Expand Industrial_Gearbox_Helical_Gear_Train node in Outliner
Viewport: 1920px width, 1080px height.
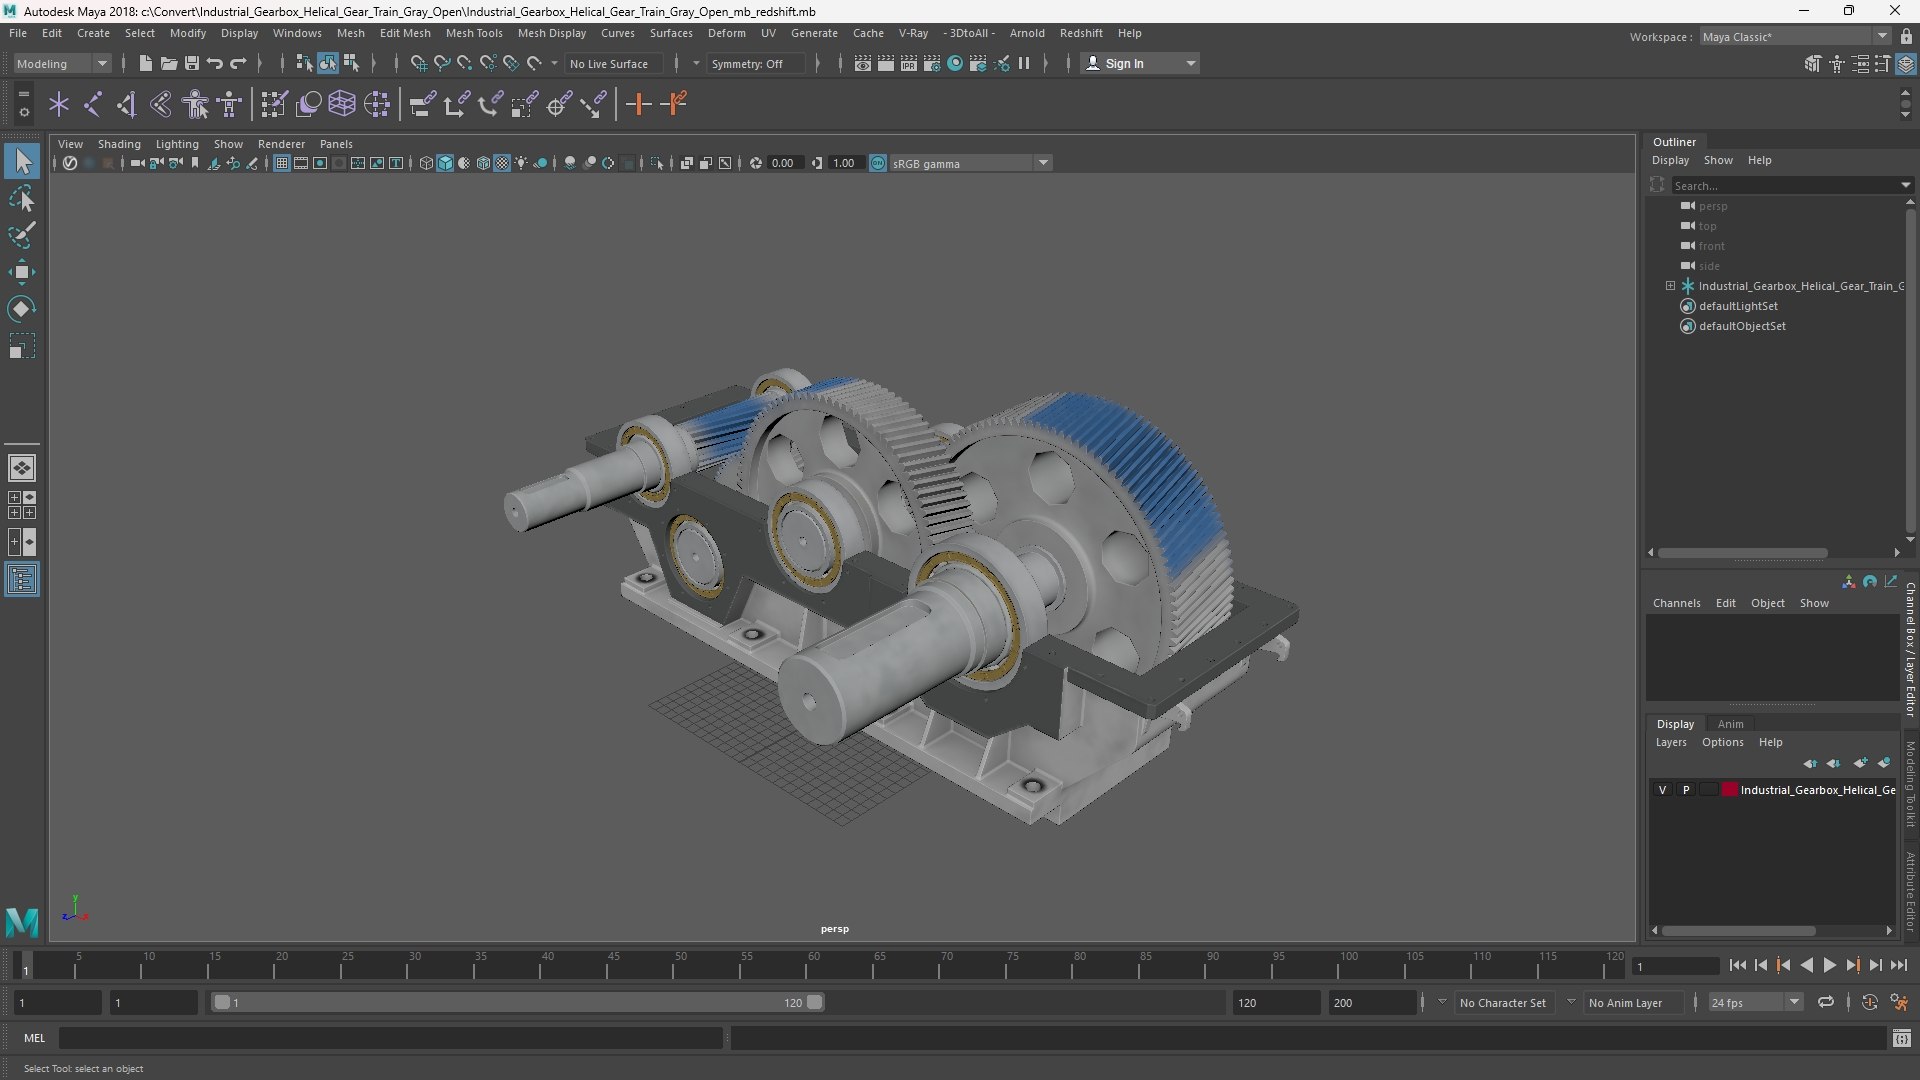tap(1670, 286)
